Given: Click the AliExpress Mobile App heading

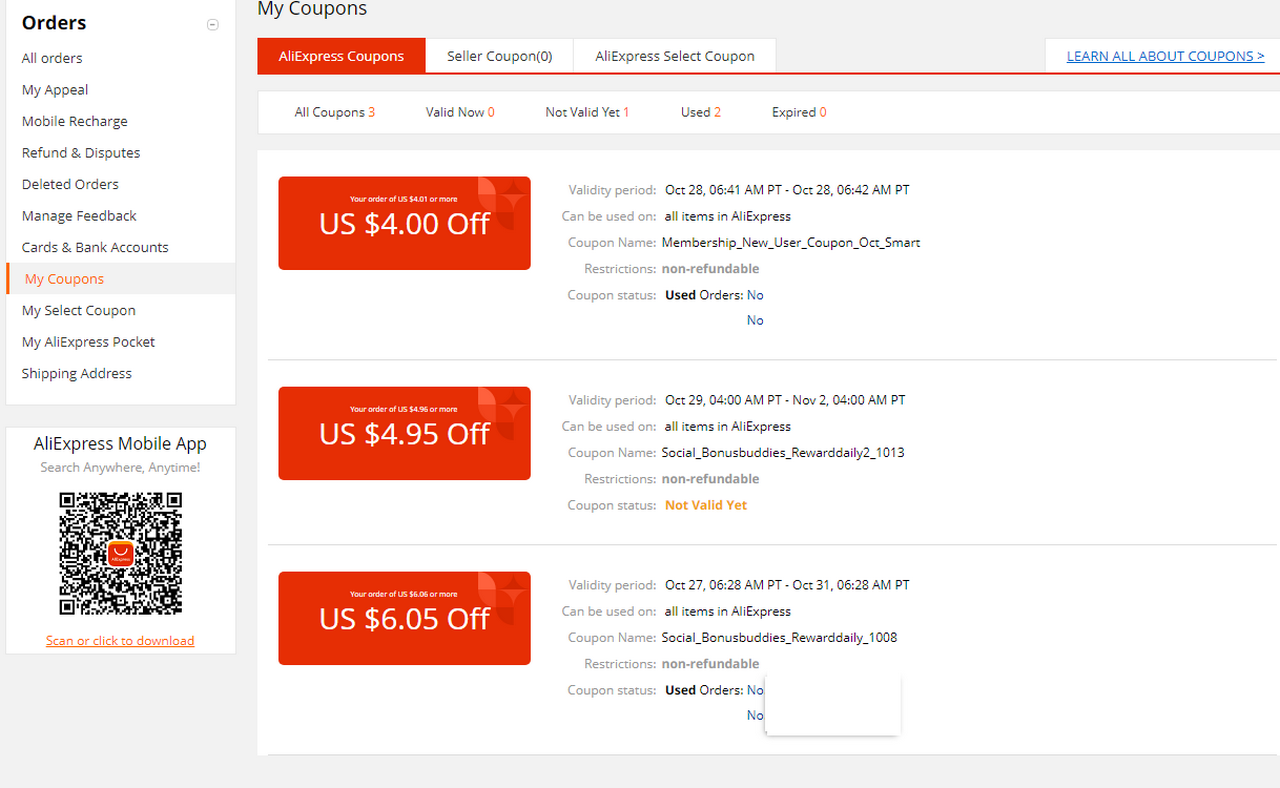Looking at the screenshot, I should (120, 444).
